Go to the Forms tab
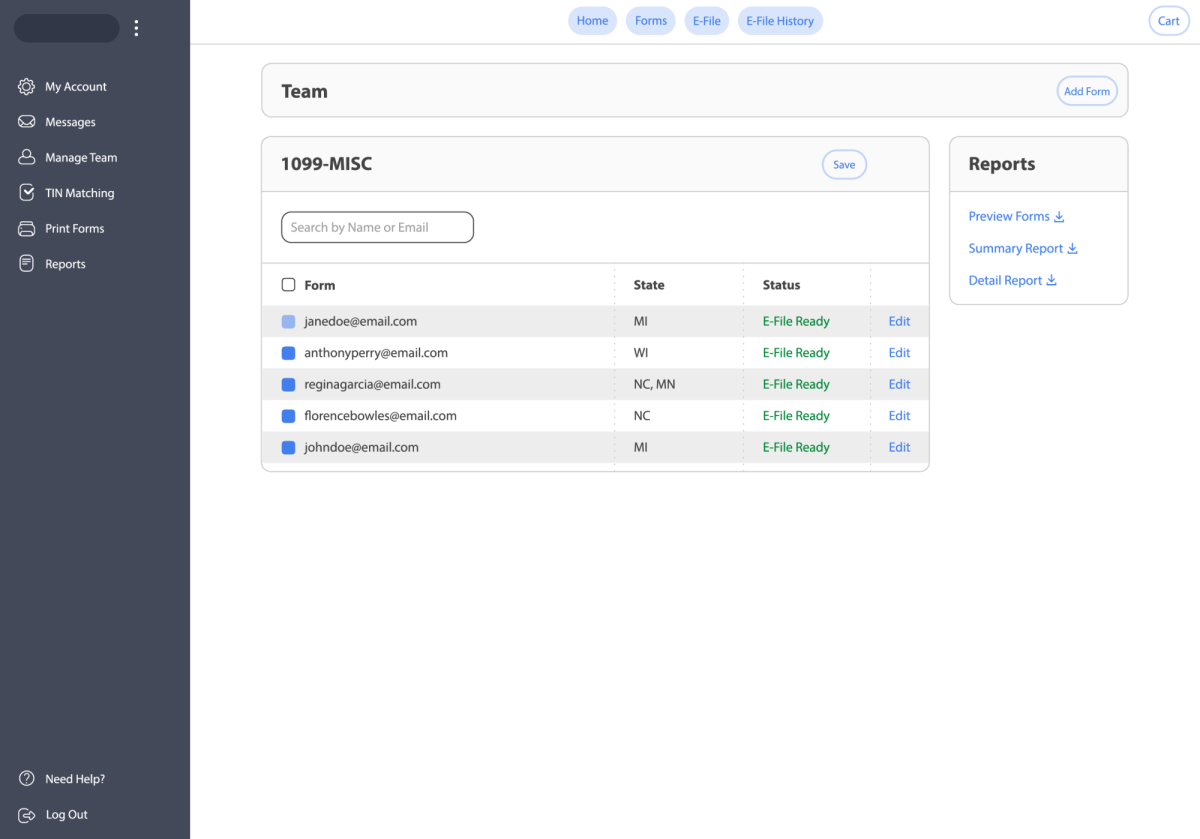The height and width of the screenshot is (839, 1200). 651,21
